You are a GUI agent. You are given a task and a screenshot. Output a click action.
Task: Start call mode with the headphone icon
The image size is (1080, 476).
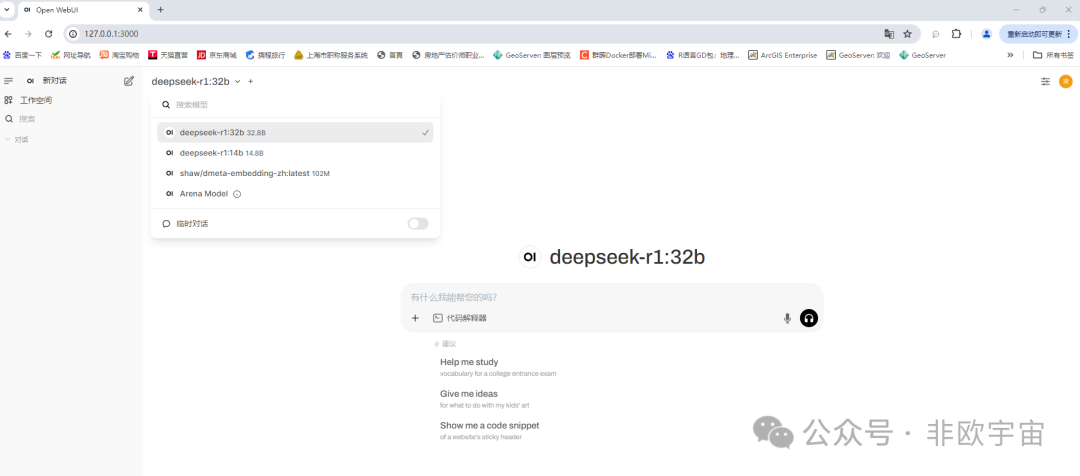[809, 318]
